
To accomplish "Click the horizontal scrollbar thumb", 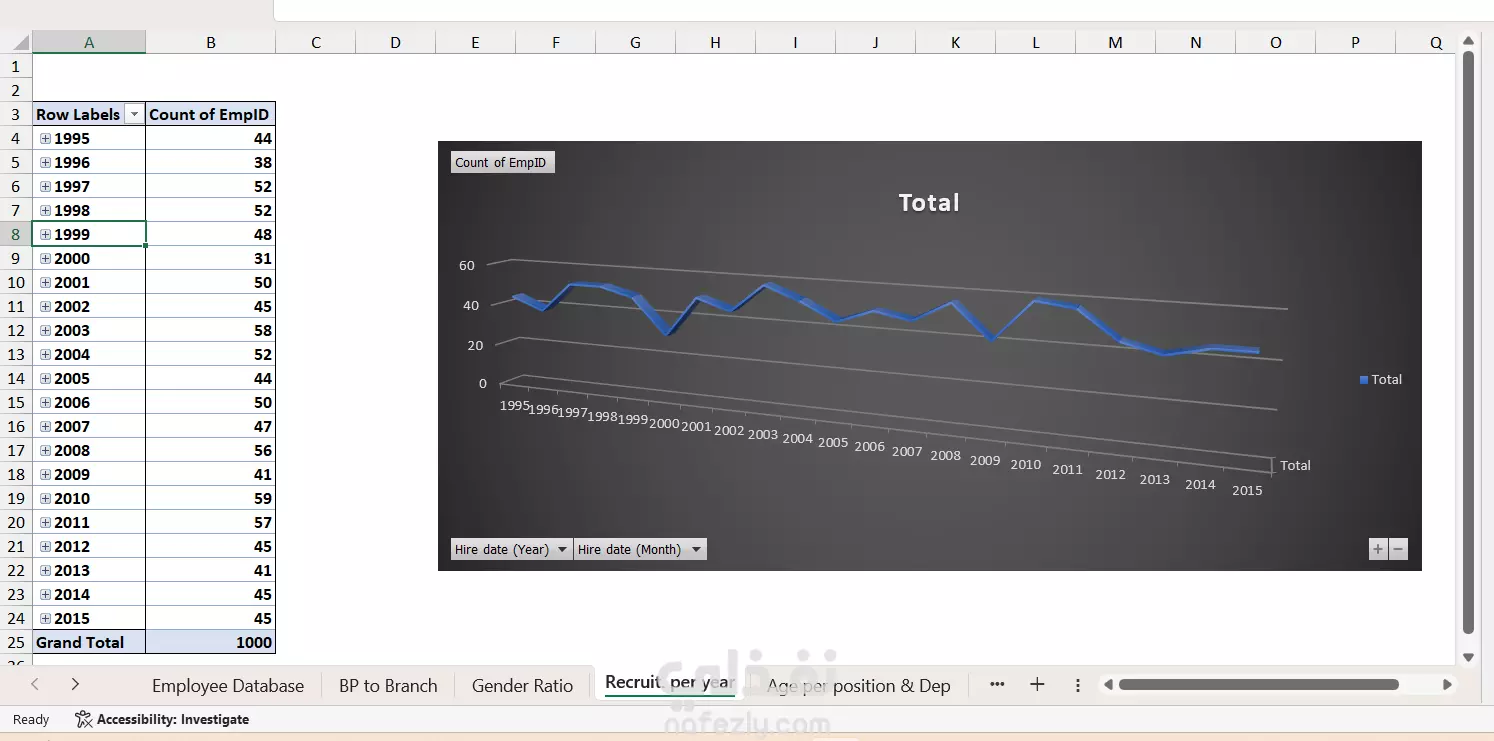I will coord(1258,685).
